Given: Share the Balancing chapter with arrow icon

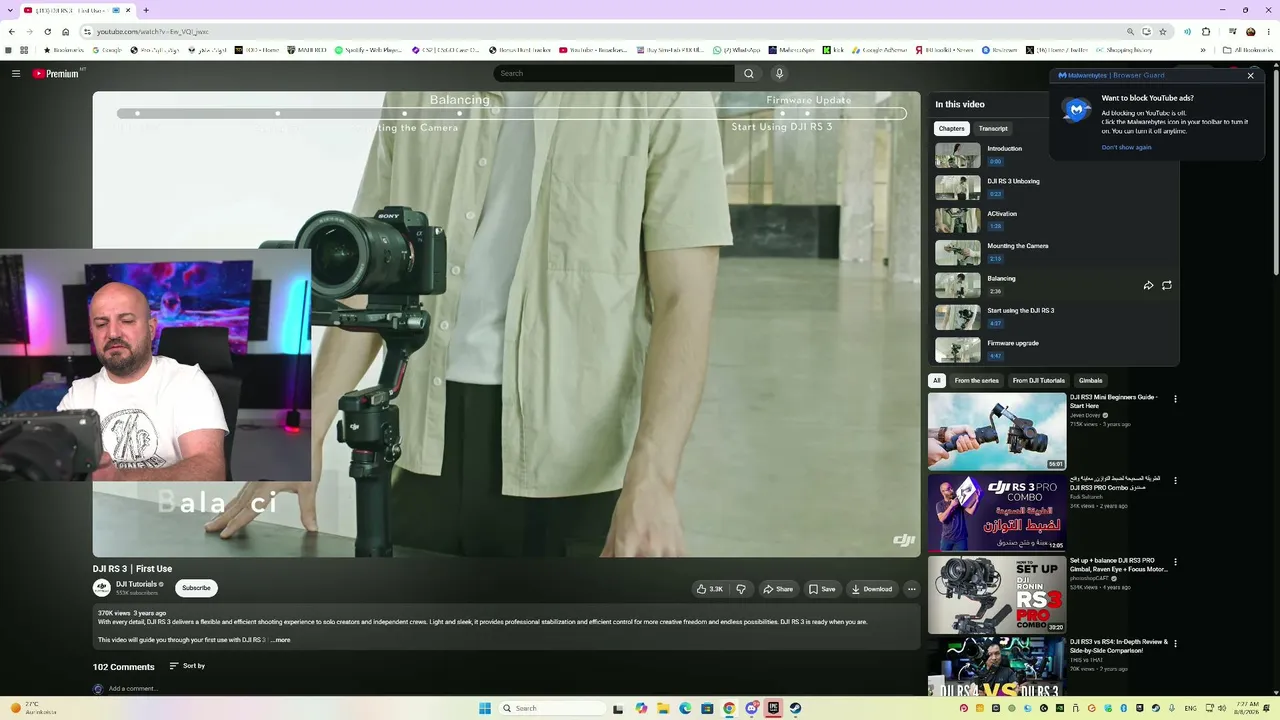Looking at the screenshot, I should (1148, 285).
